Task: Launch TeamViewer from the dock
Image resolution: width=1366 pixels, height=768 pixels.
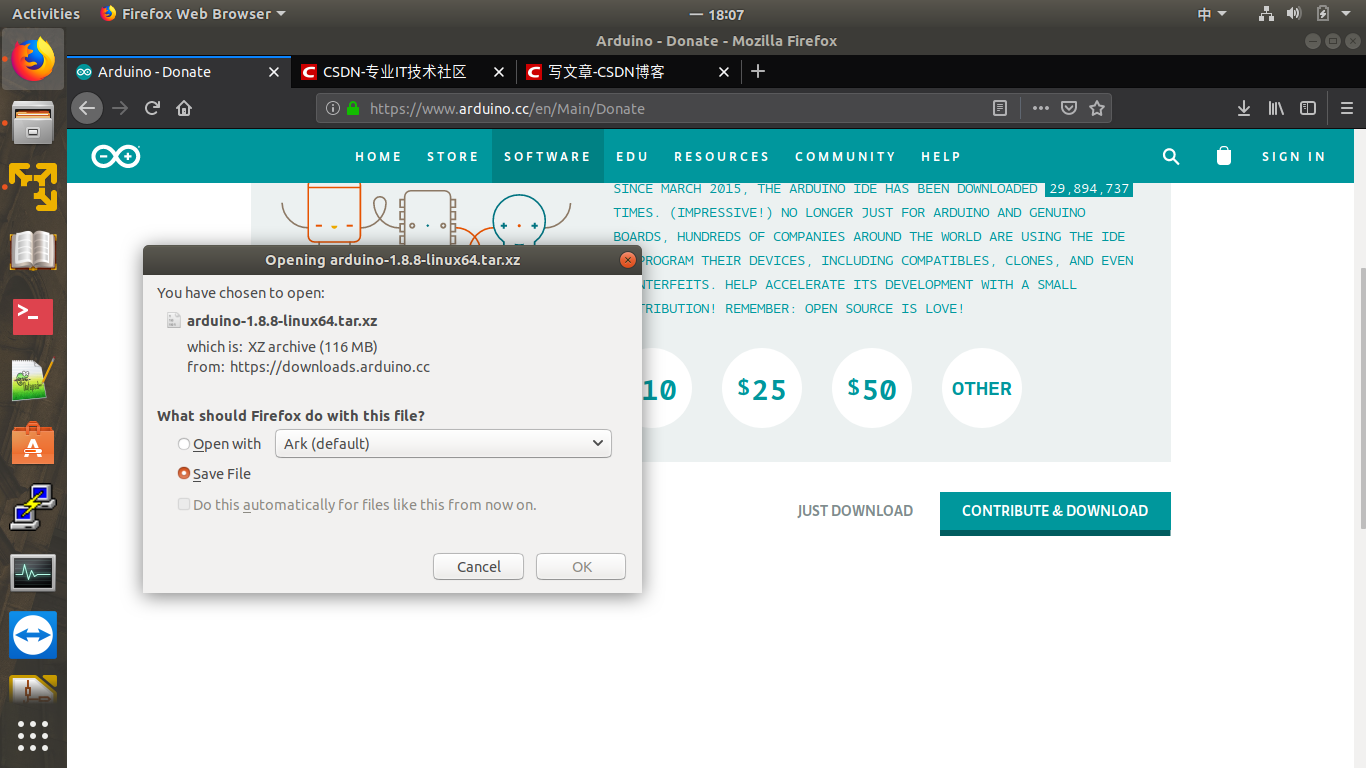Action: (33, 635)
